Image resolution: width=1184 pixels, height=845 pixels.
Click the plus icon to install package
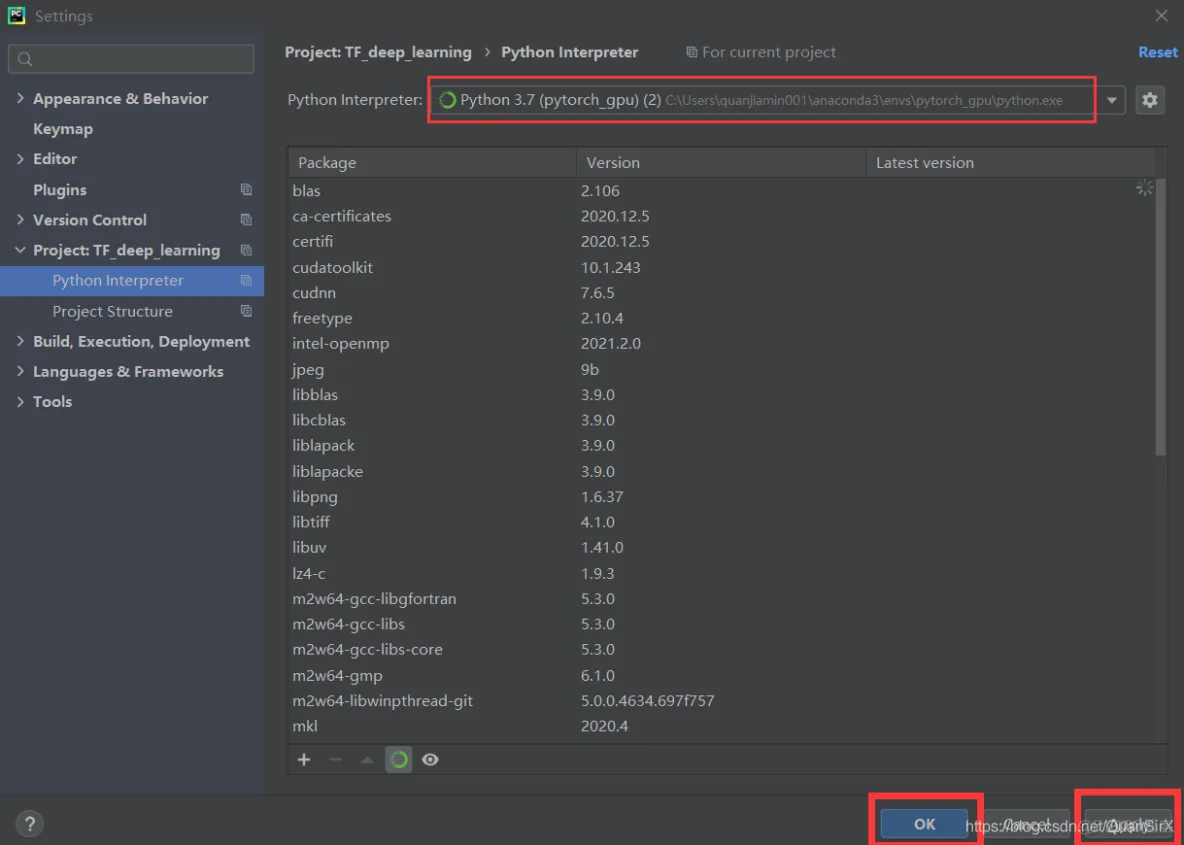pyautogui.click(x=304, y=760)
